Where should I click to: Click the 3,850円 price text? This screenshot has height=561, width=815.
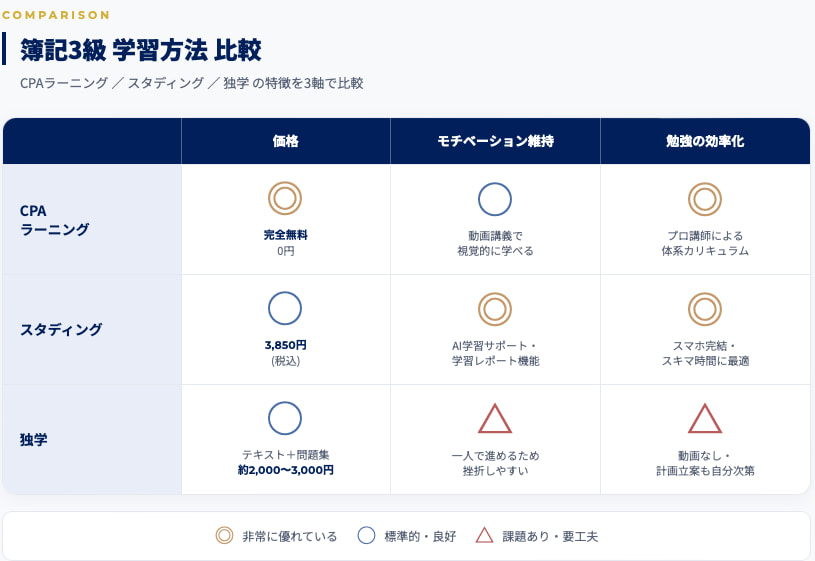(285, 345)
